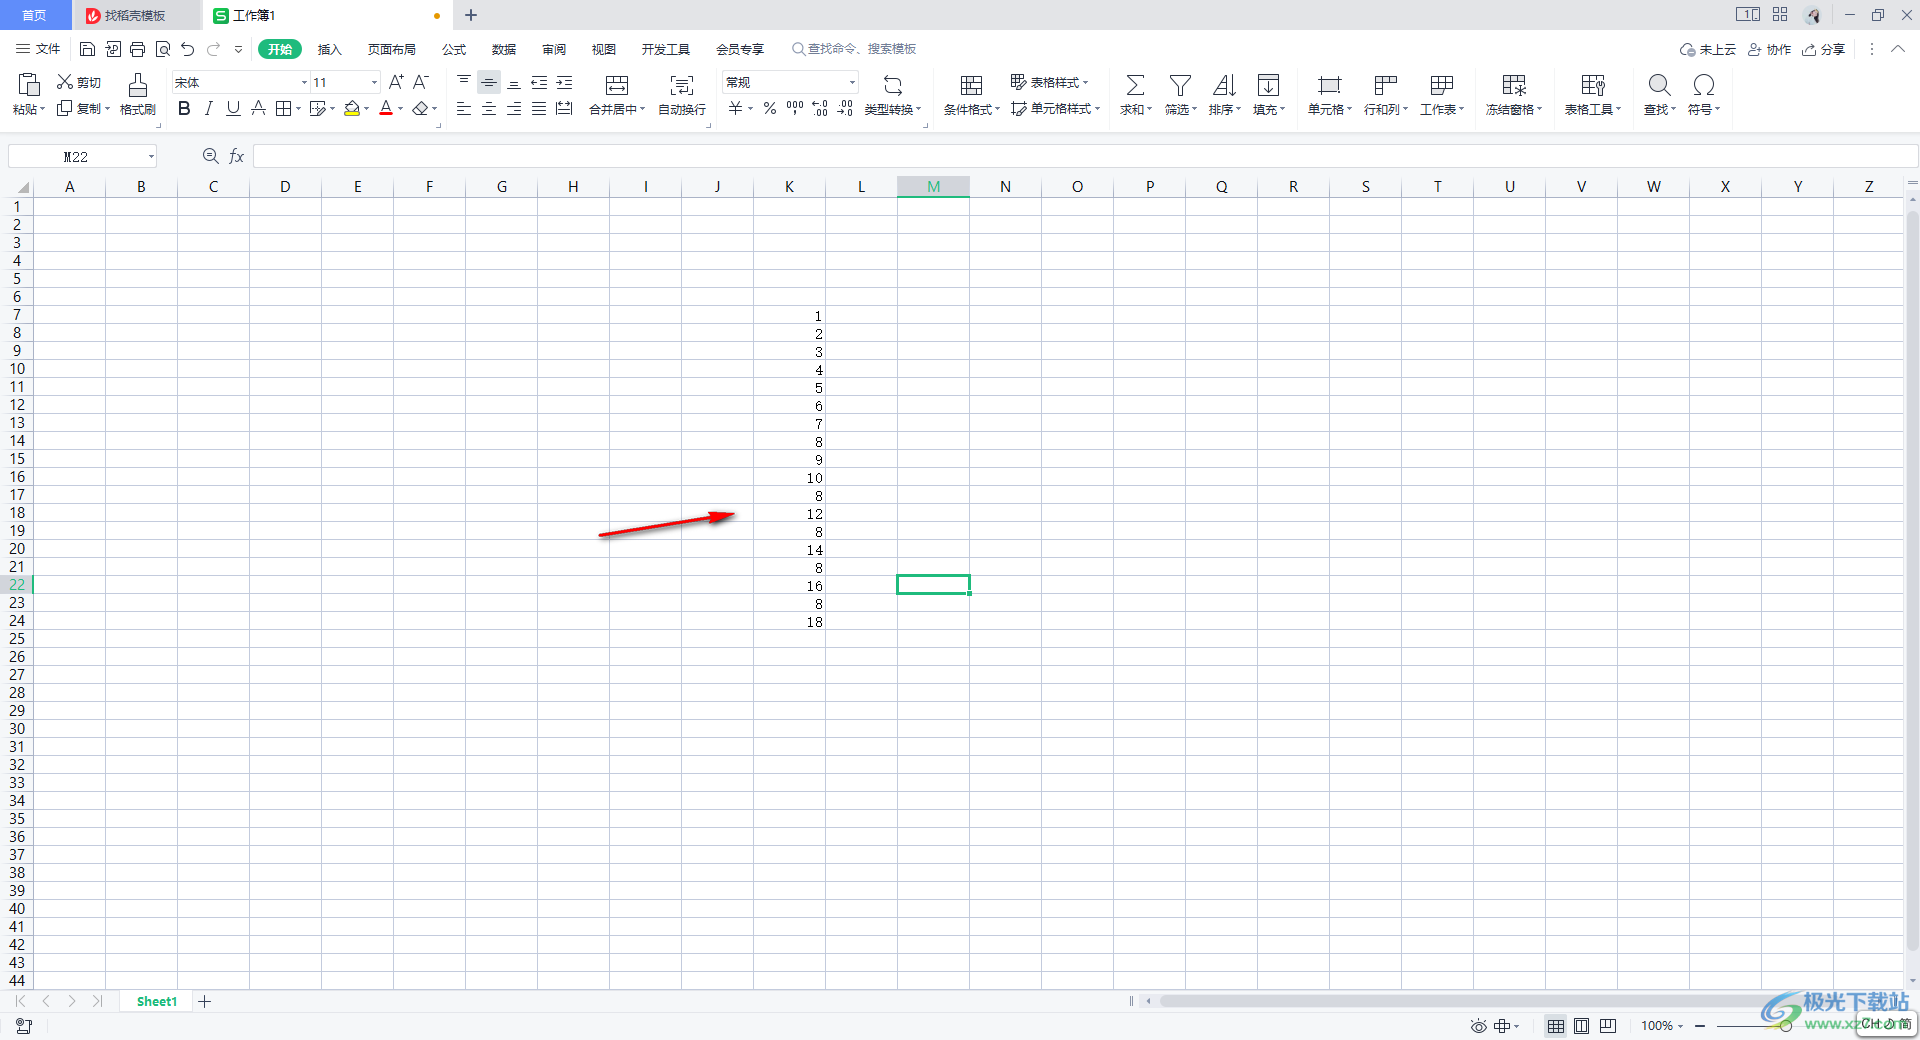Increase font size with A+ icon
This screenshot has width=1920, height=1040.
tap(396, 82)
